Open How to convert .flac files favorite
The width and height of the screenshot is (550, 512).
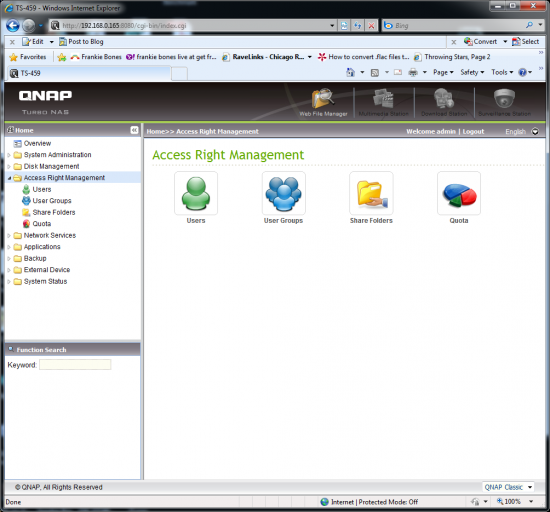tap(363, 57)
